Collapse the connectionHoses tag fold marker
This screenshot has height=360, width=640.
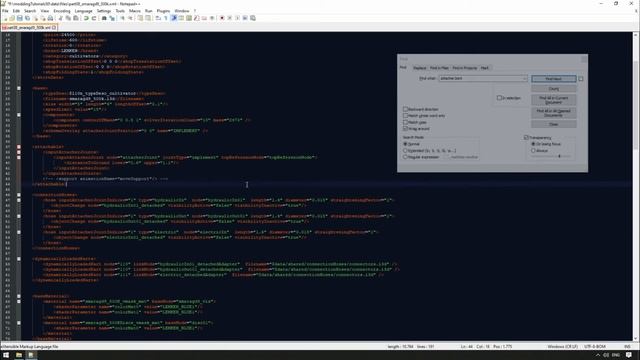click(x=19, y=195)
